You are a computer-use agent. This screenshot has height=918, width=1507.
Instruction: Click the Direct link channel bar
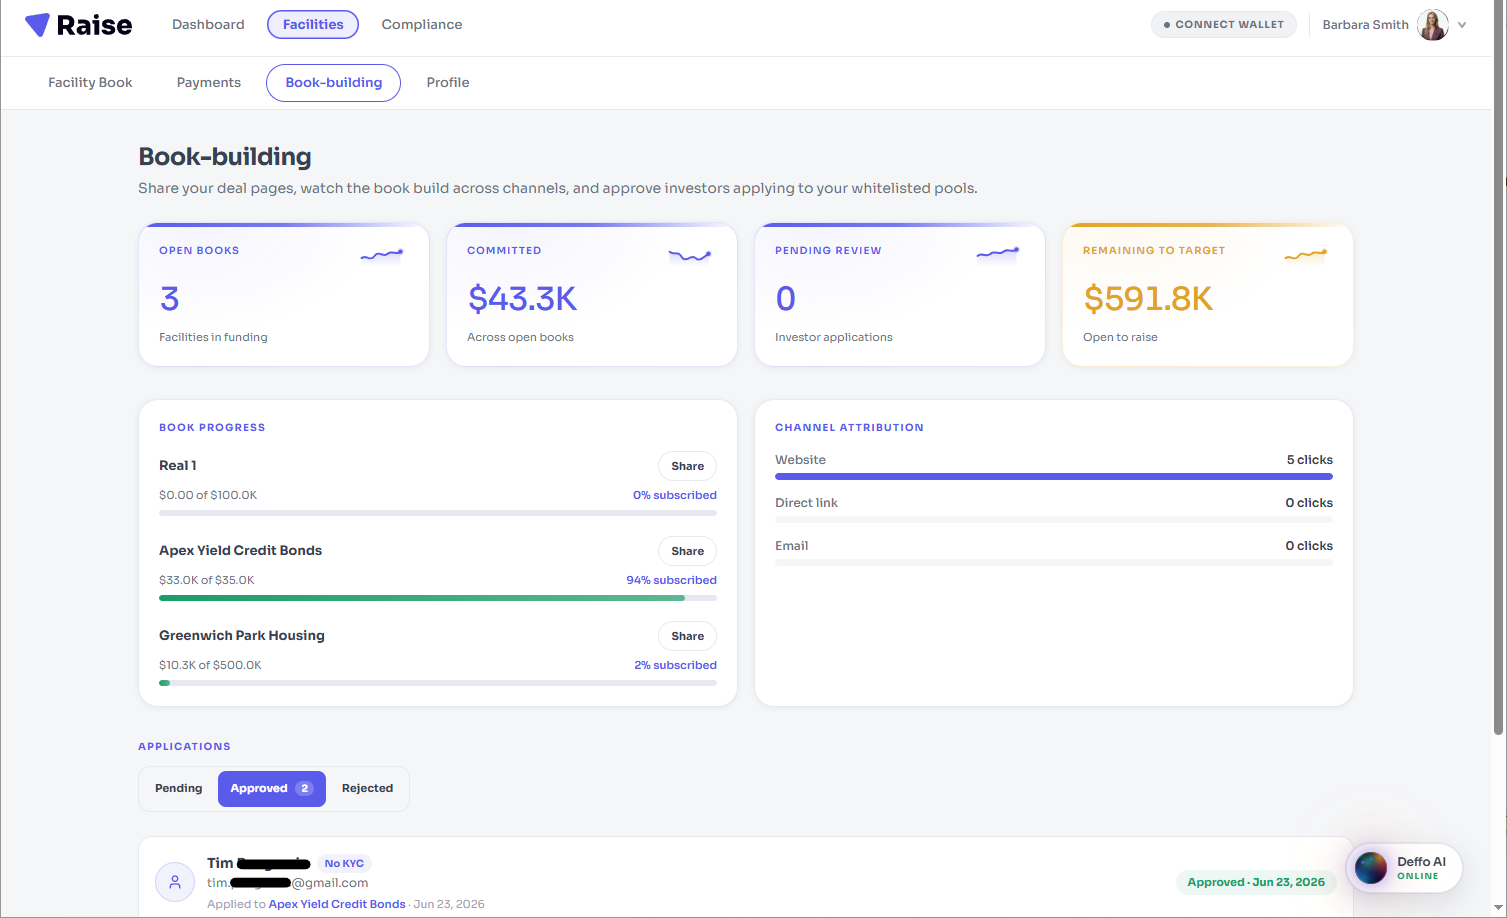1054,520
